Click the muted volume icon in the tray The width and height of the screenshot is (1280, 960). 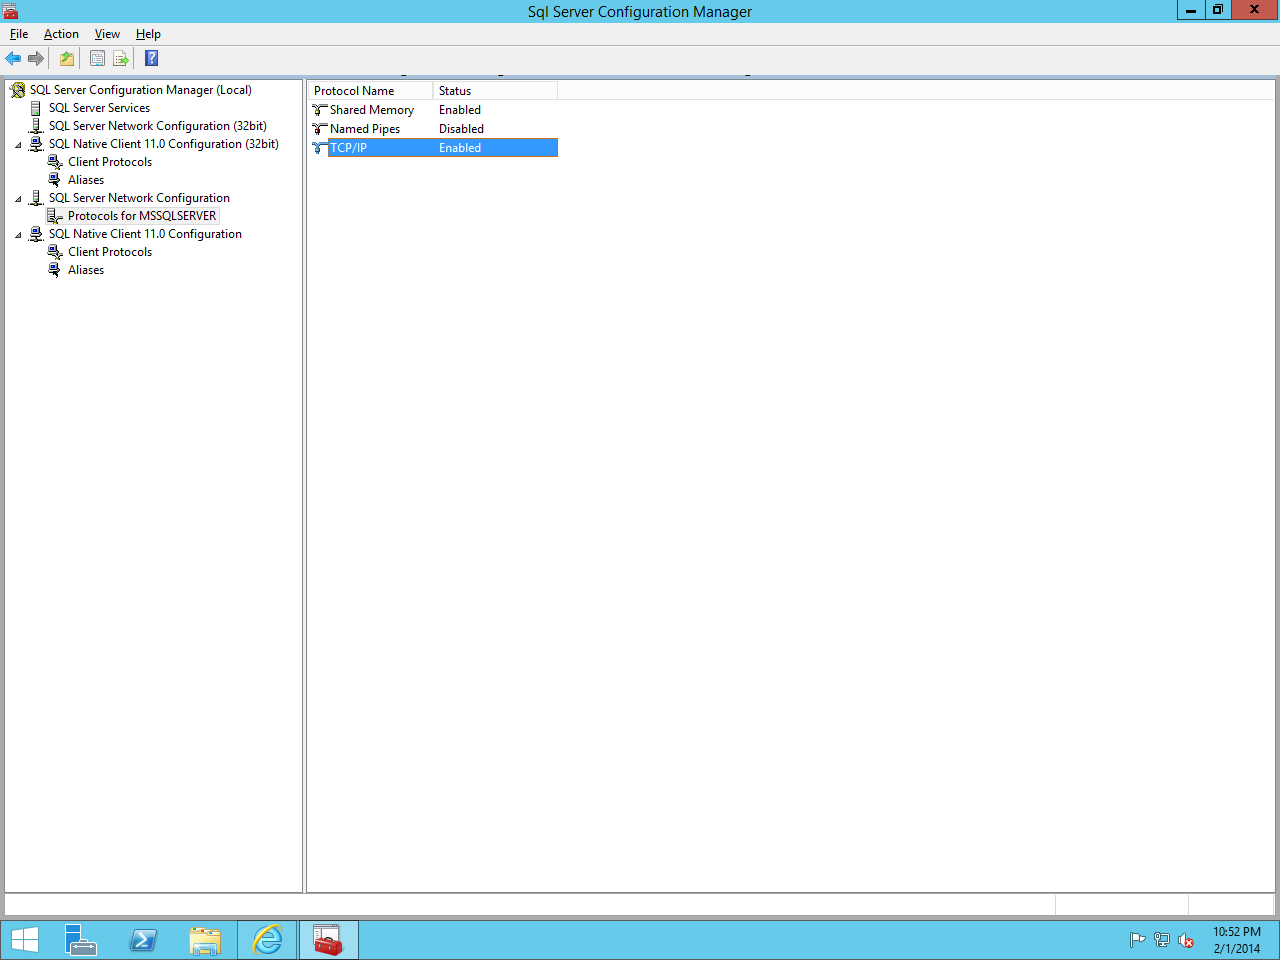click(1186, 940)
